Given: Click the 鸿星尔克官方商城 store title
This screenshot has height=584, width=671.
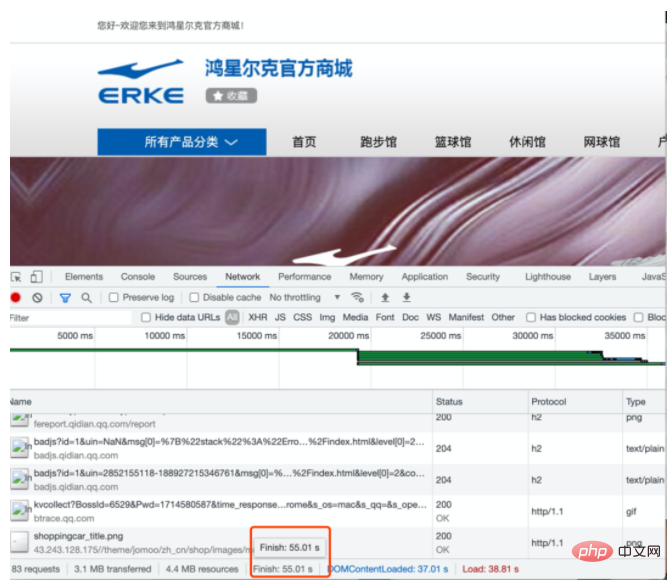Looking at the screenshot, I should coord(279,68).
